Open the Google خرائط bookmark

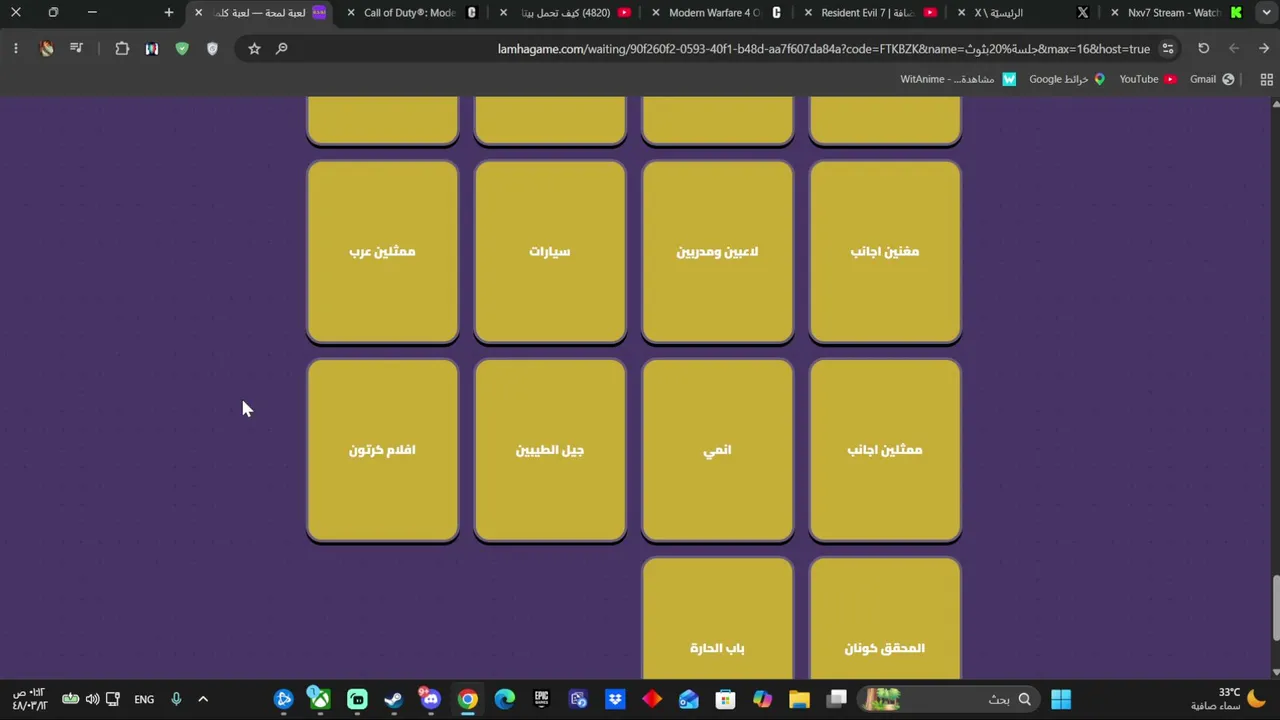[1067, 79]
